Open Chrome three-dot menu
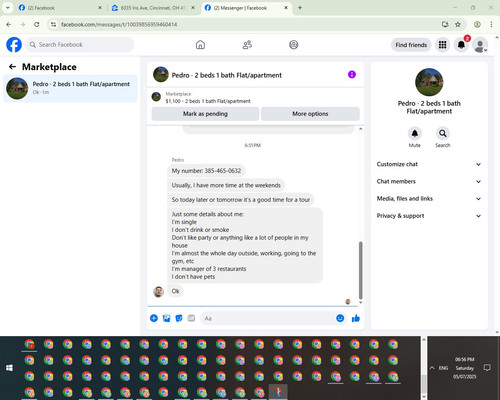Image resolution: width=500 pixels, height=400 pixels. (x=491, y=24)
